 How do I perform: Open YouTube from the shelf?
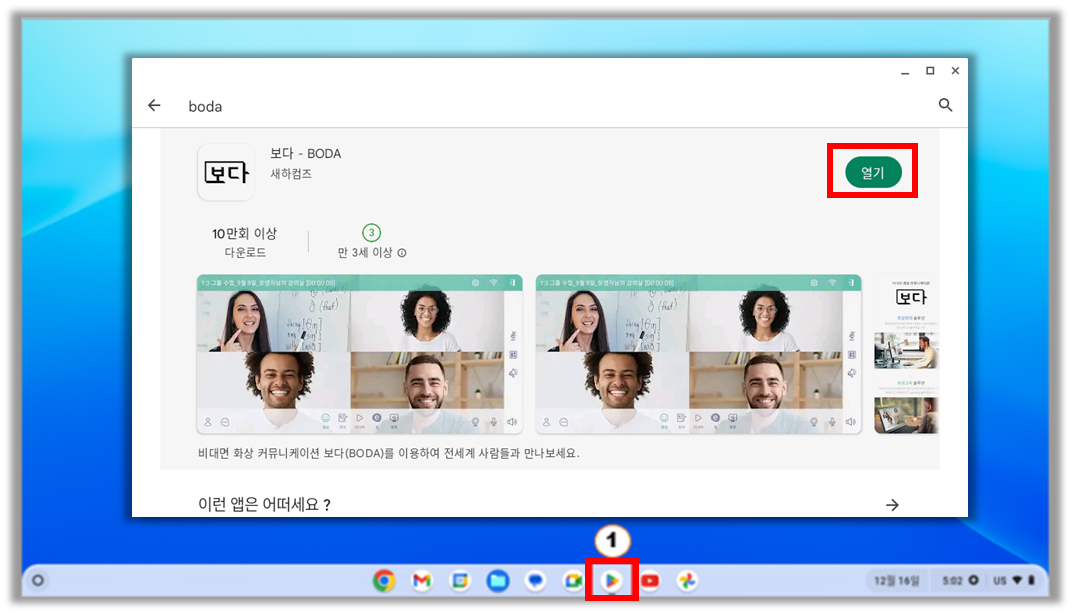(x=649, y=581)
